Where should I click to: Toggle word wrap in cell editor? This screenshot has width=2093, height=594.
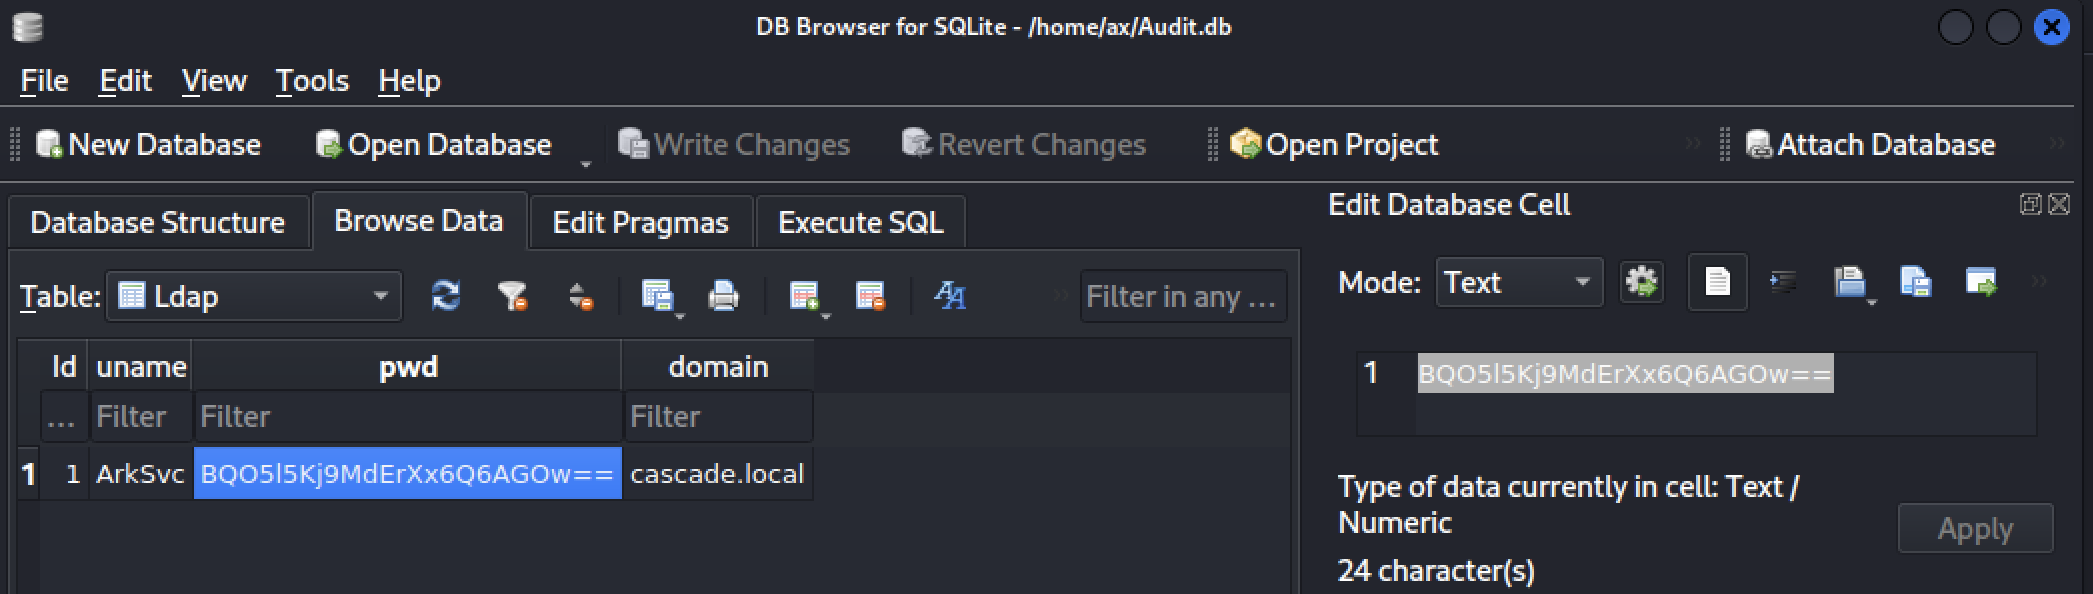pos(1717,283)
